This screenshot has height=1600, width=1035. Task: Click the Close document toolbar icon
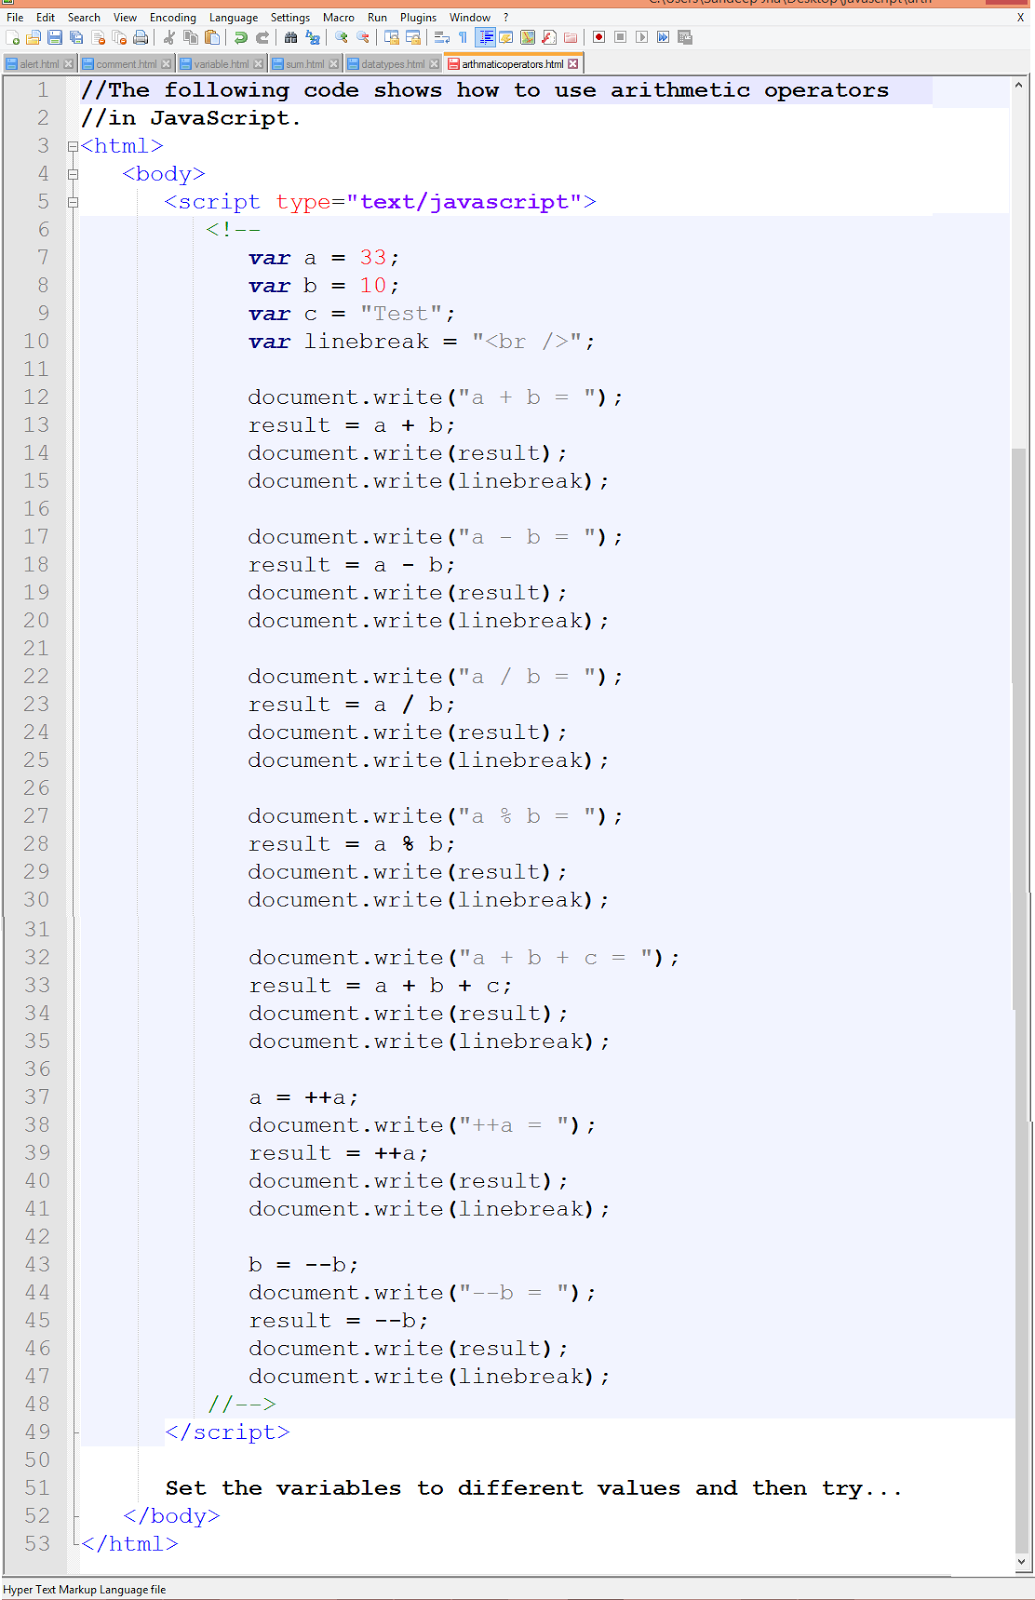[98, 37]
